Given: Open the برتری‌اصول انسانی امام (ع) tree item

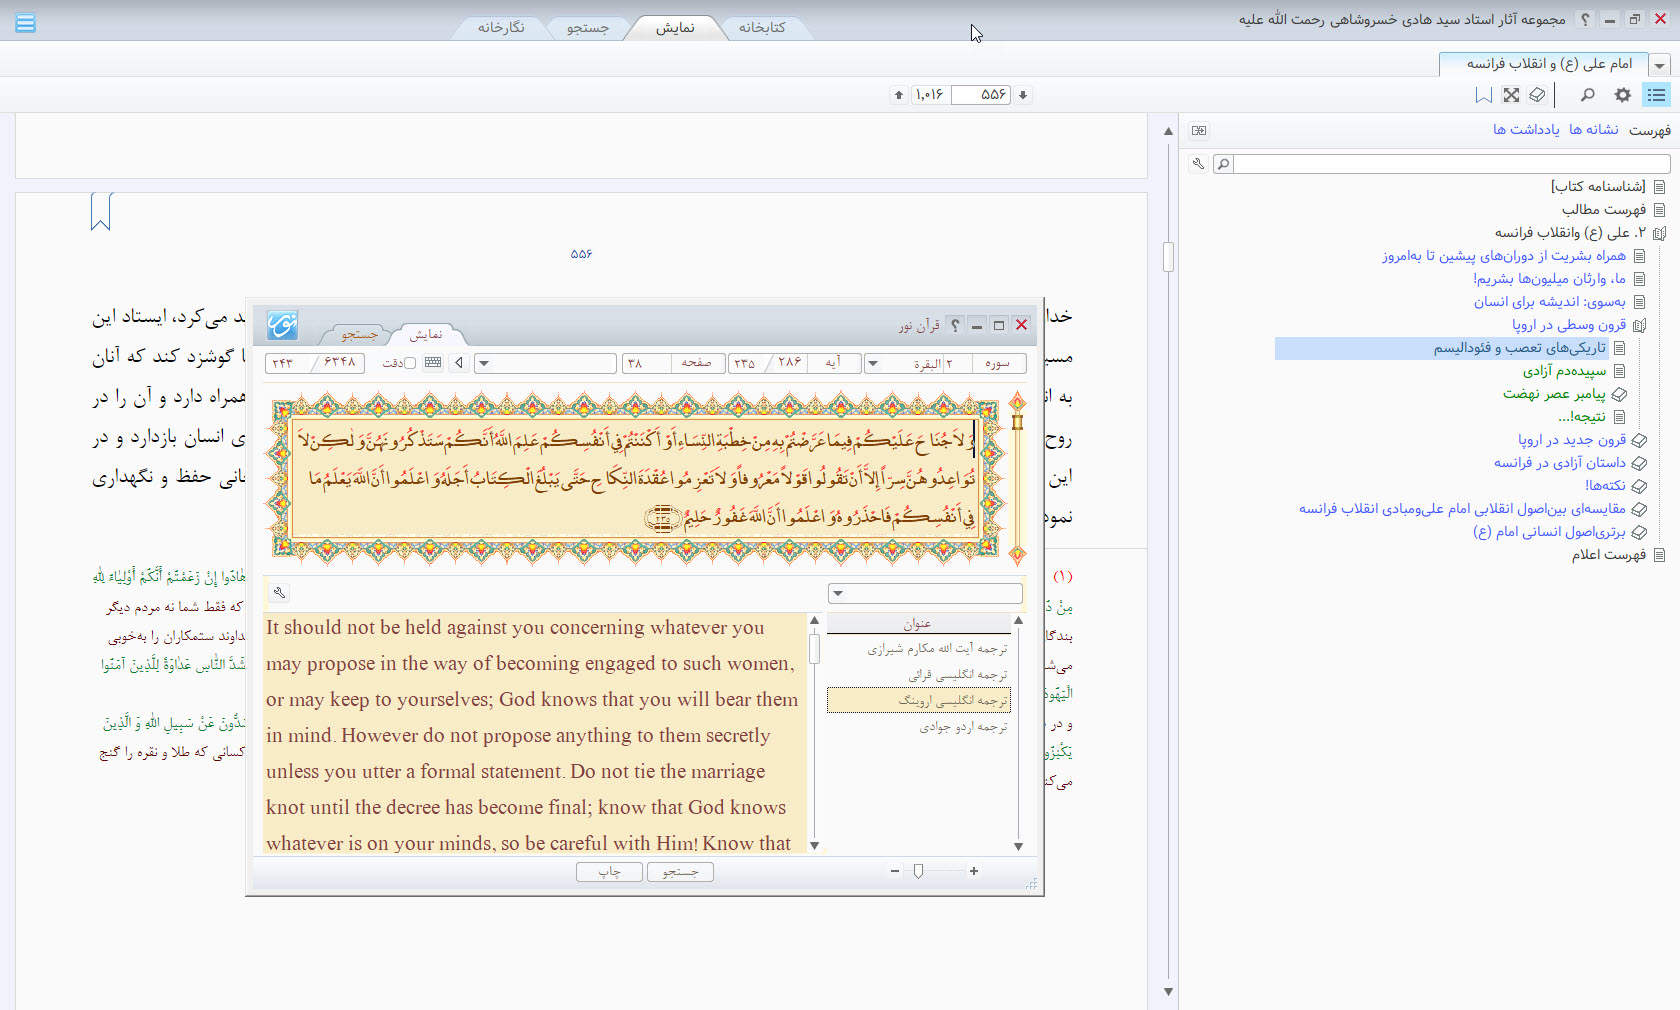Looking at the screenshot, I should [x=1549, y=532].
